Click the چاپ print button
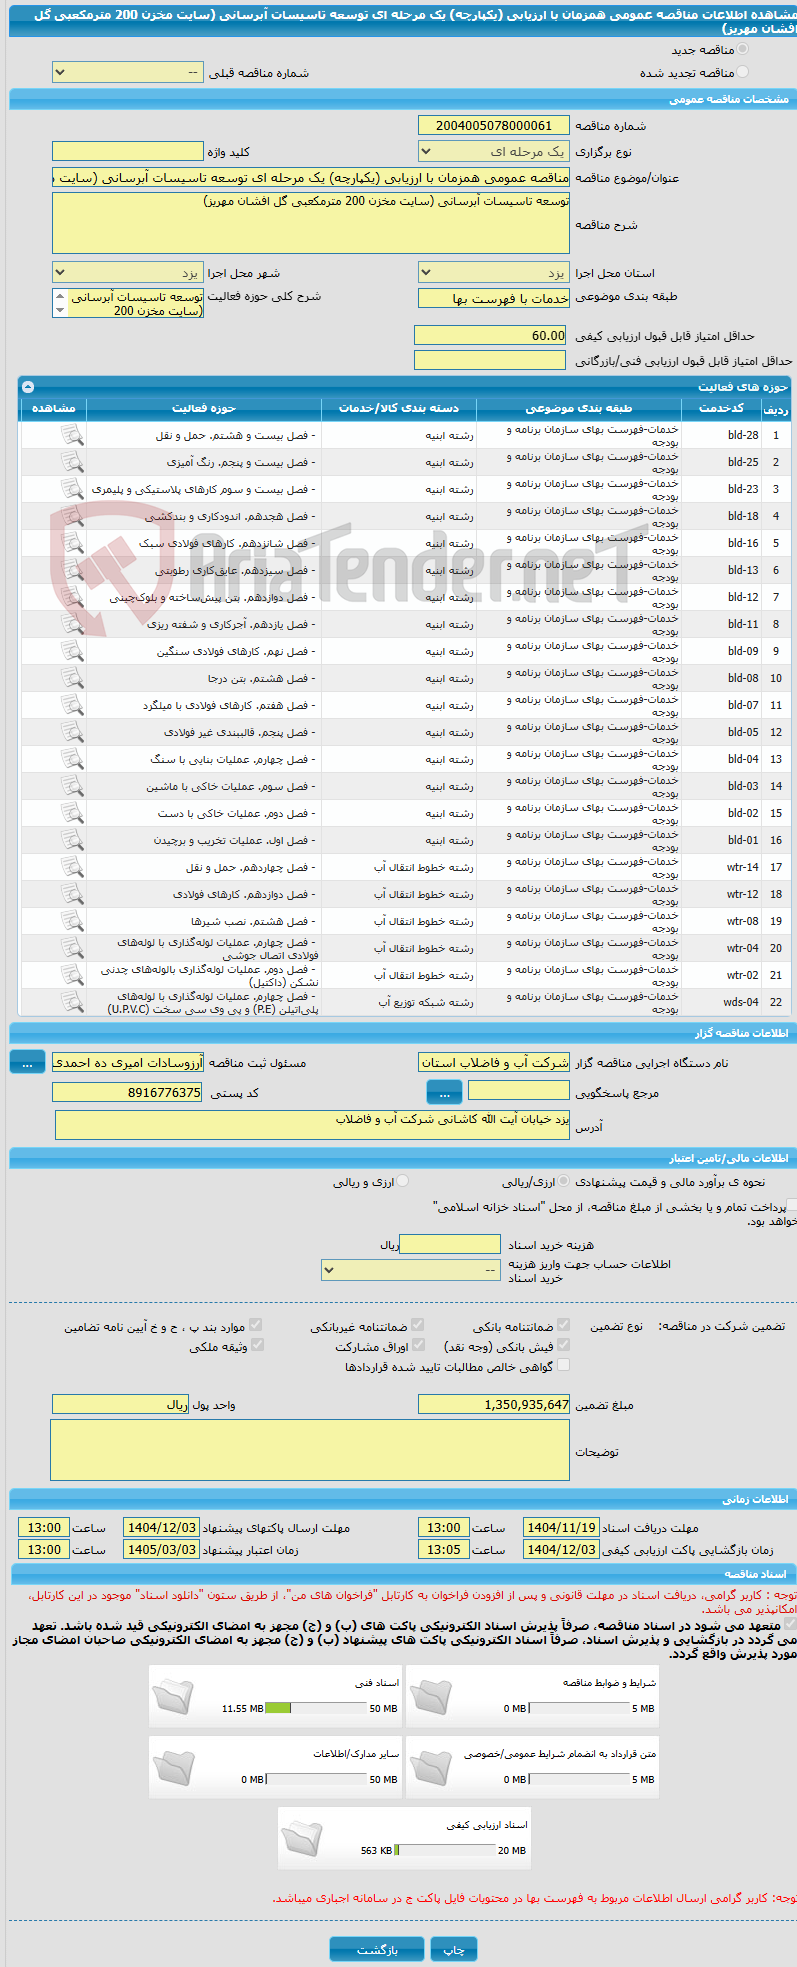This screenshot has width=797, height=1967. click(x=454, y=1949)
